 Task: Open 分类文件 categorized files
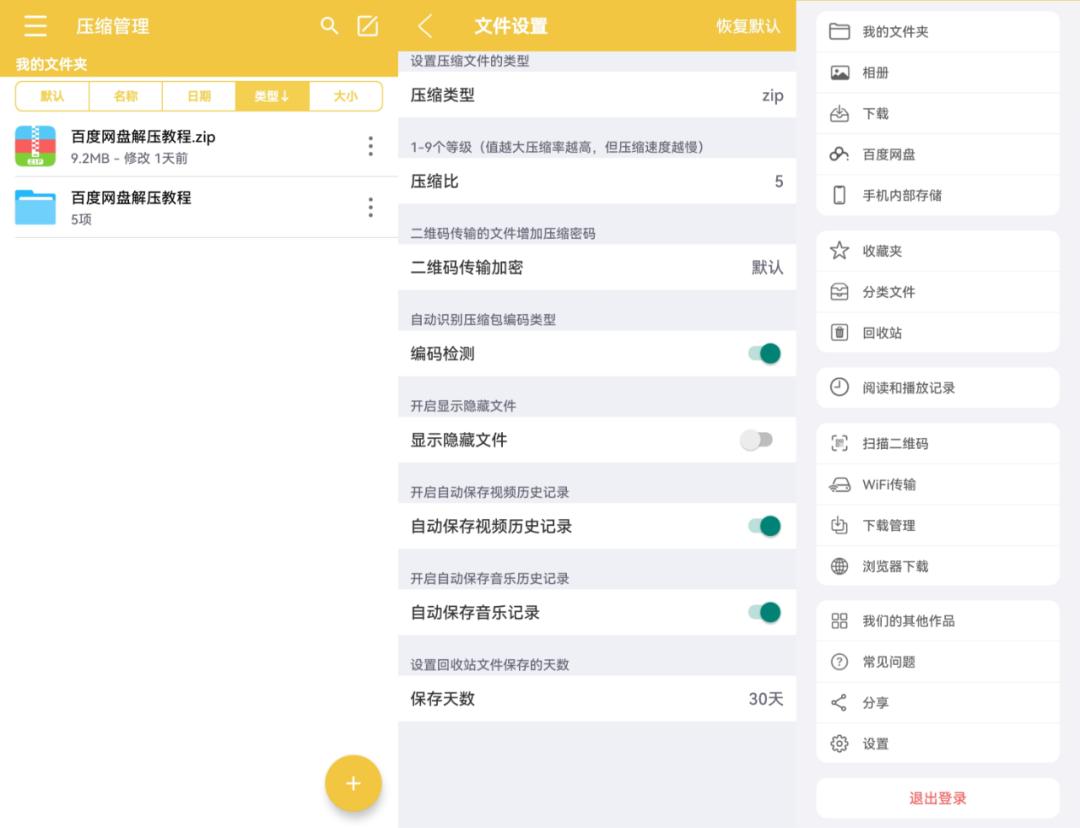click(936, 290)
